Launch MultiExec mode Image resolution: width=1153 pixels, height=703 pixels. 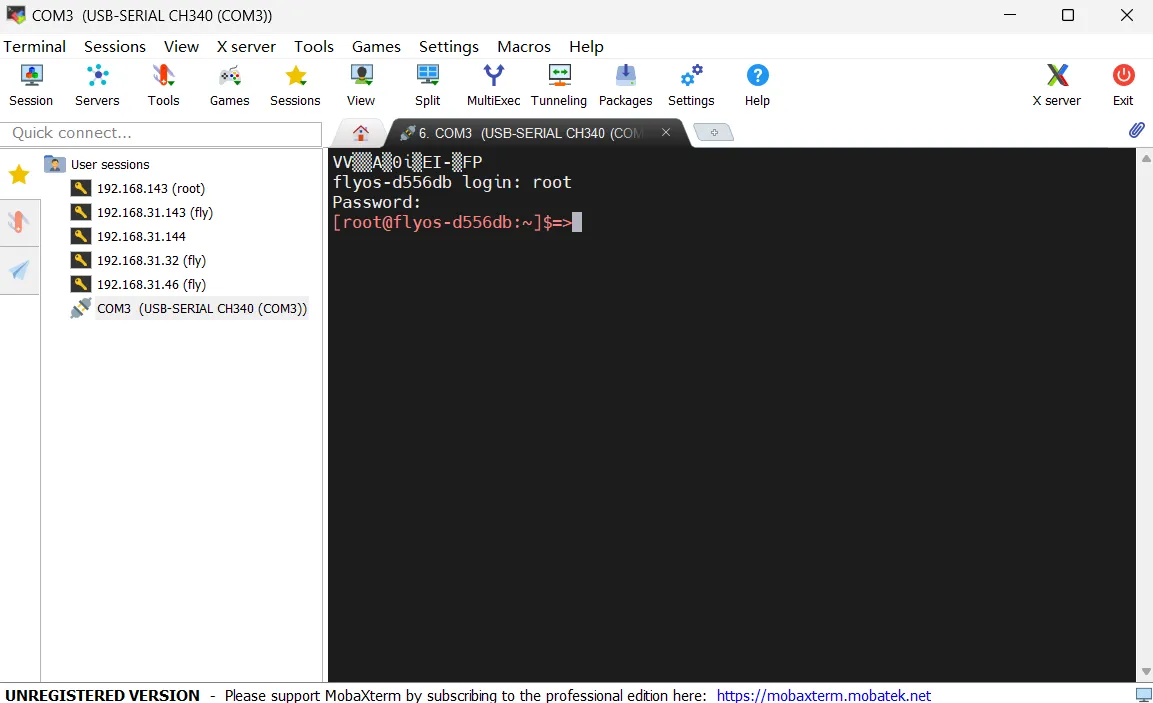click(x=493, y=85)
